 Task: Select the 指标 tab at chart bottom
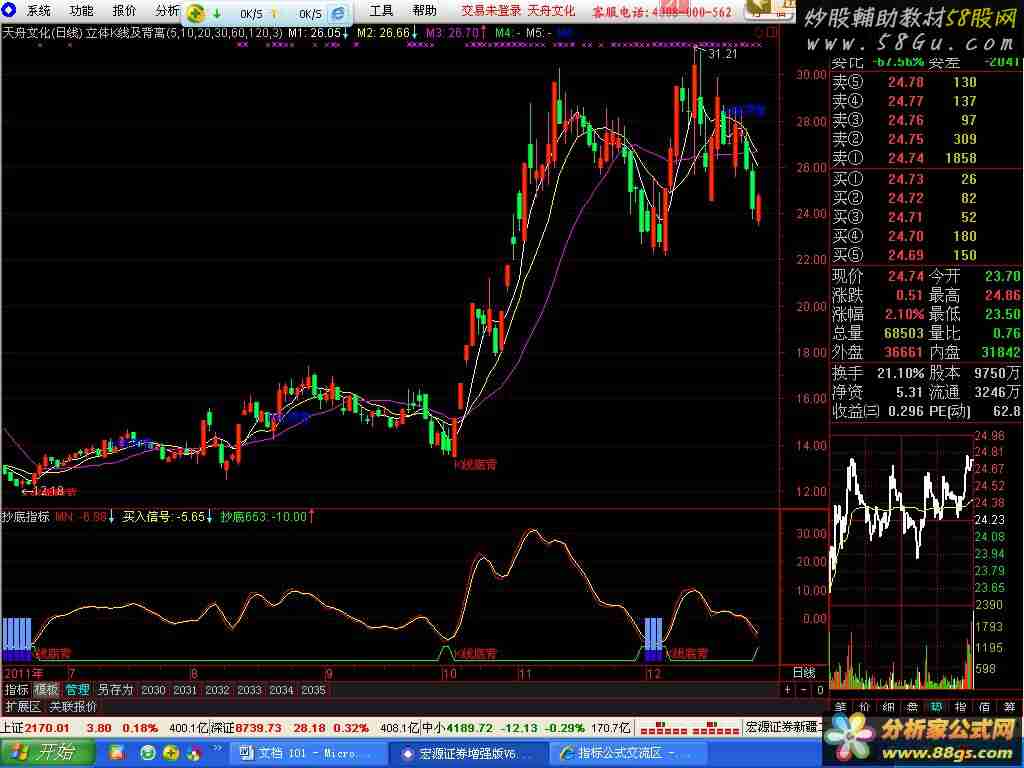coord(17,690)
